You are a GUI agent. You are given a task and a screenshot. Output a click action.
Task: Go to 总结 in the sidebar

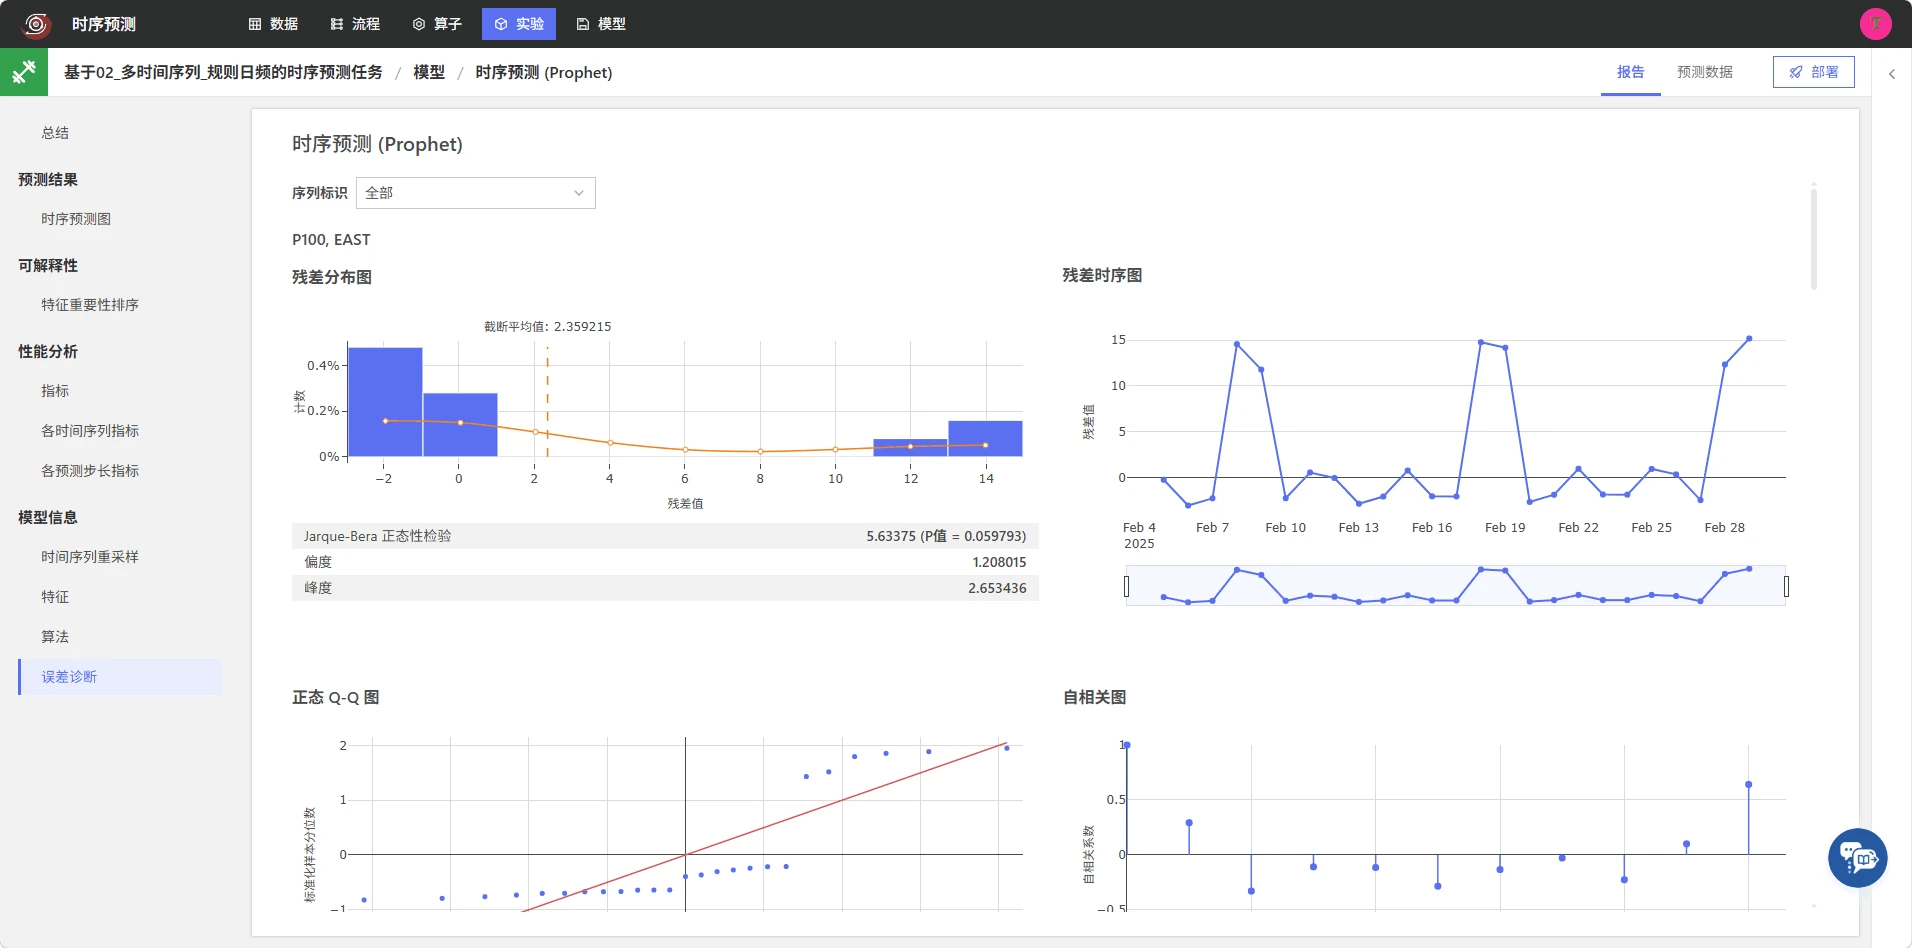(55, 133)
